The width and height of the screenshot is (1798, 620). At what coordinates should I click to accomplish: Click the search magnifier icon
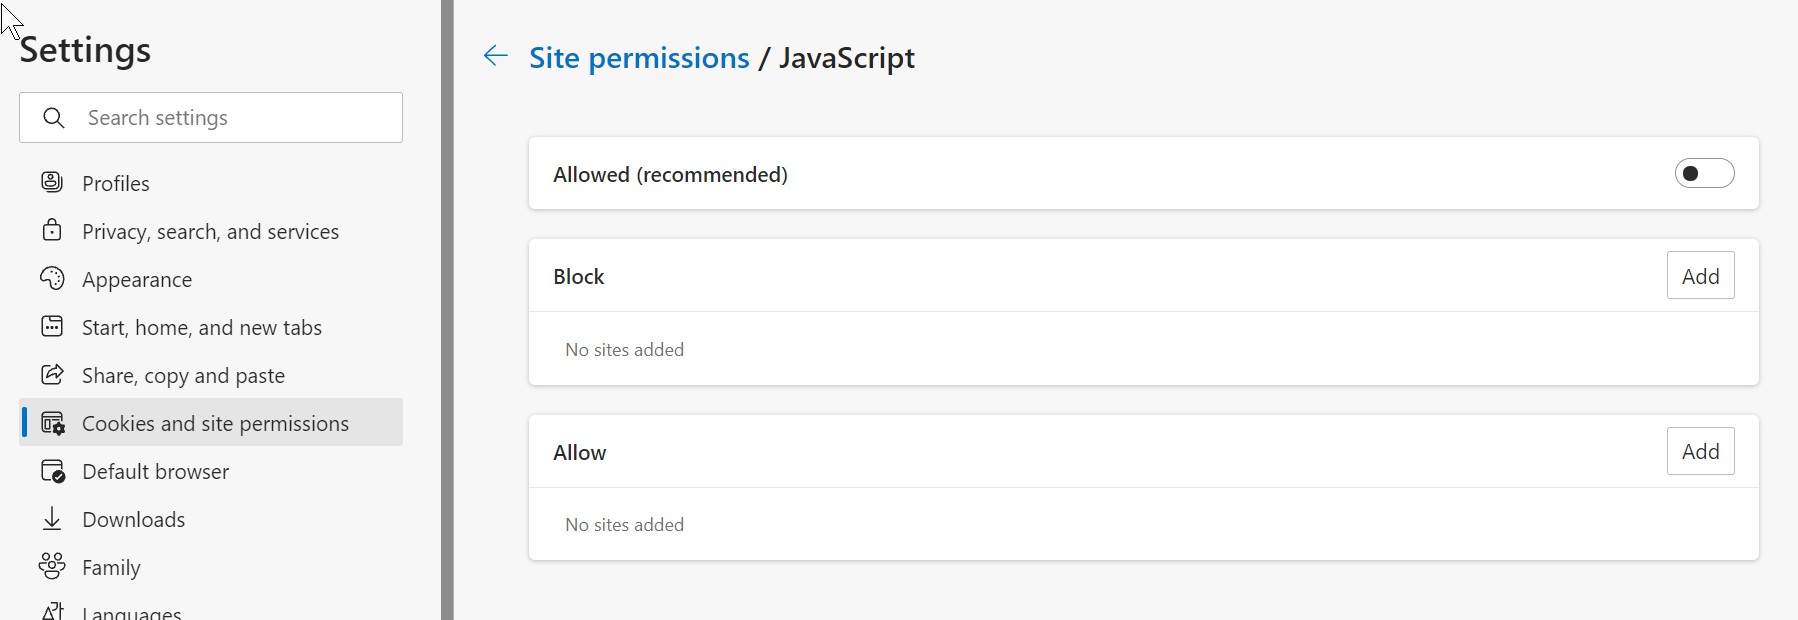tap(54, 118)
